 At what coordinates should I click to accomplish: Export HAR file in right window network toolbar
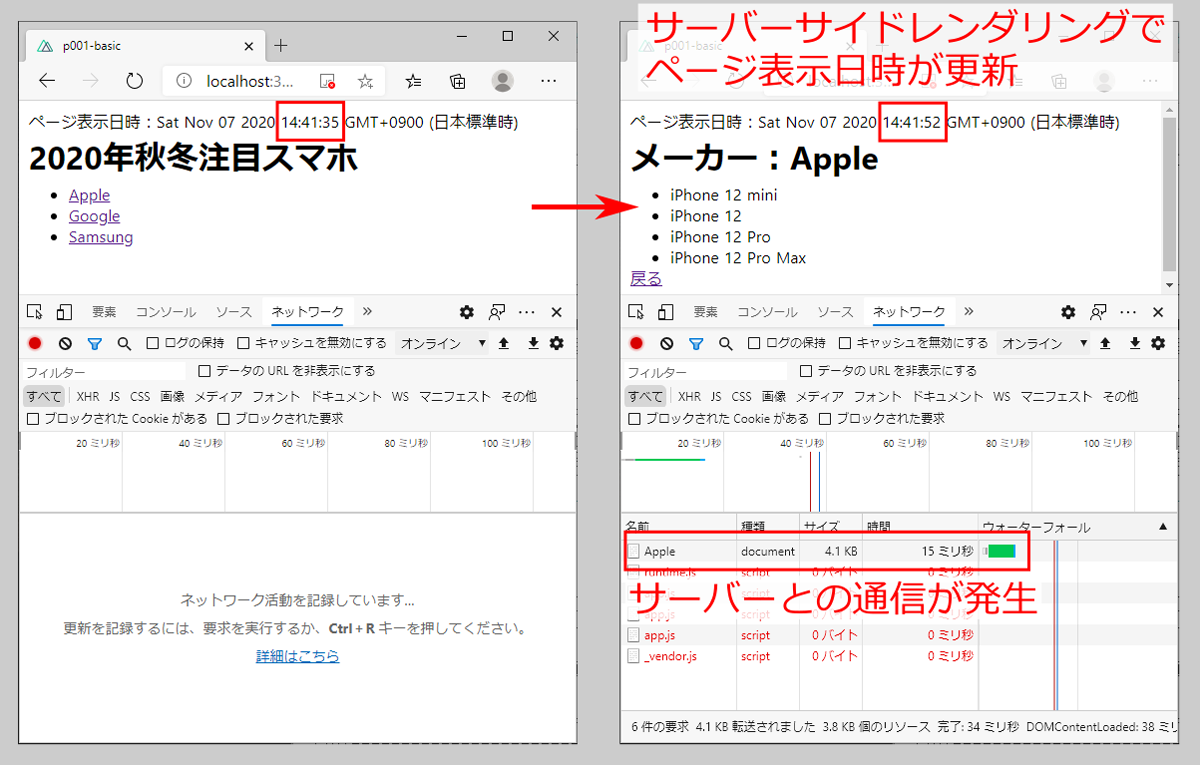pos(1135,343)
